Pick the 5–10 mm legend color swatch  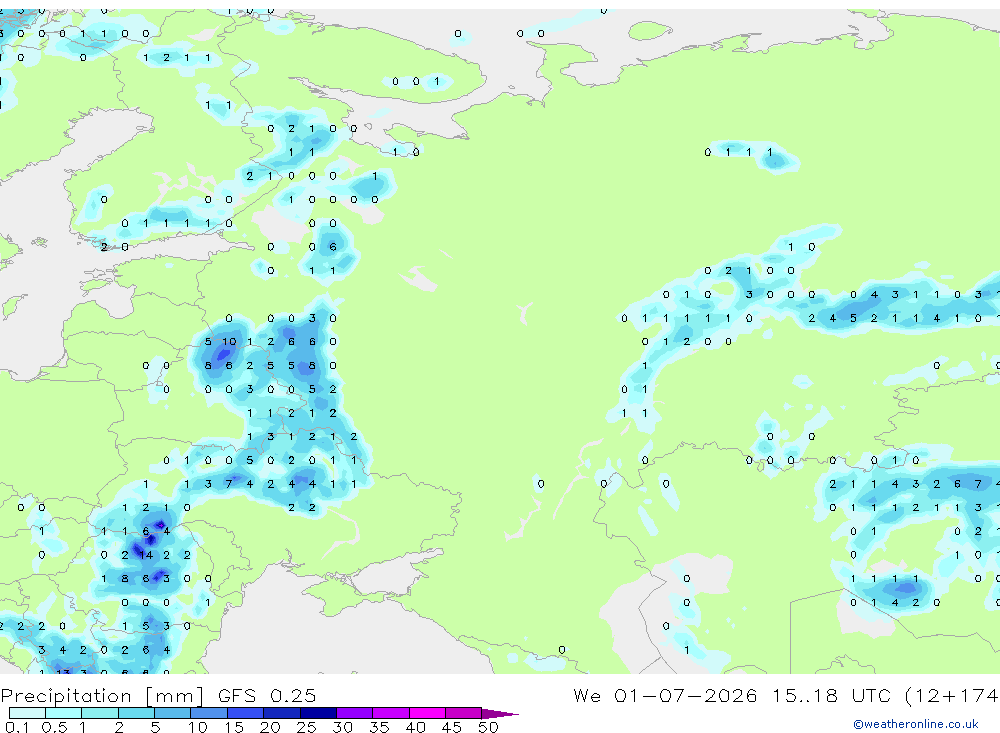pyautogui.click(x=173, y=713)
